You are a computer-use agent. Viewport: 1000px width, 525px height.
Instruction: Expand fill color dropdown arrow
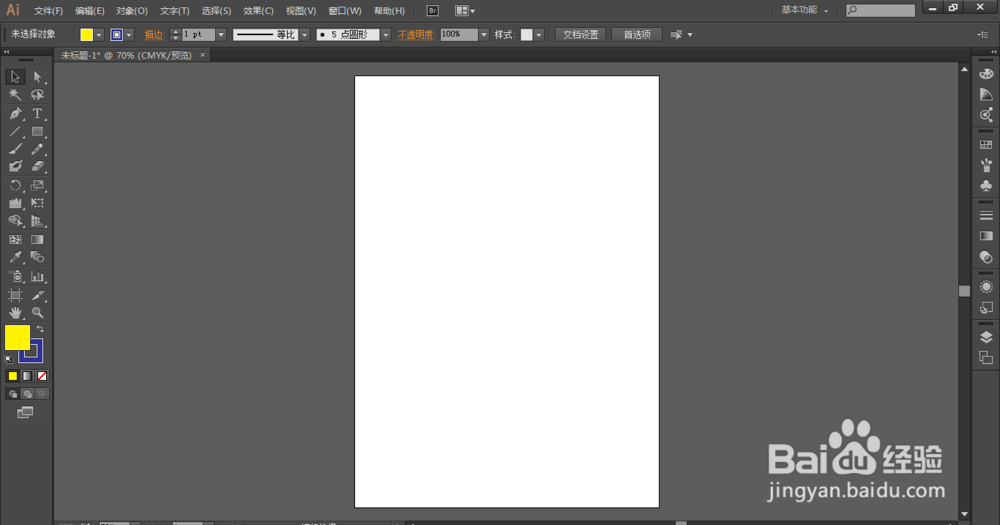pos(99,35)
